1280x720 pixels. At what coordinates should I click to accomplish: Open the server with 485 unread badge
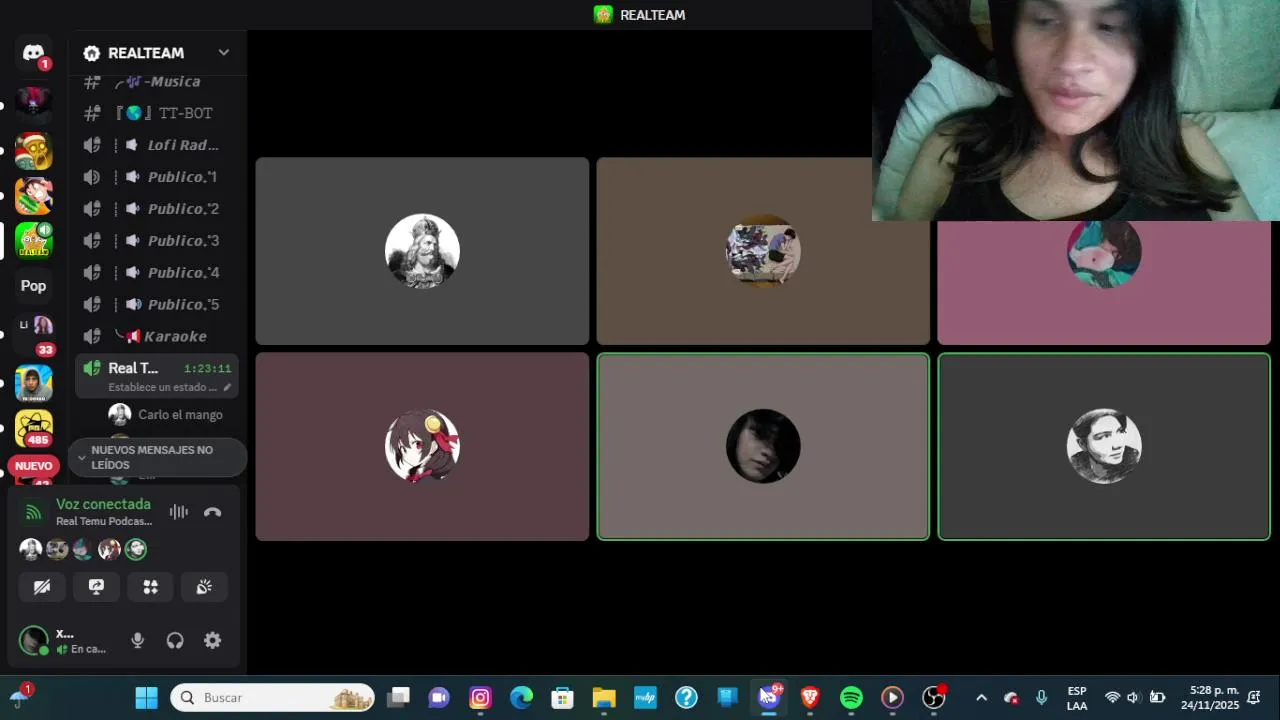(33, 428)
